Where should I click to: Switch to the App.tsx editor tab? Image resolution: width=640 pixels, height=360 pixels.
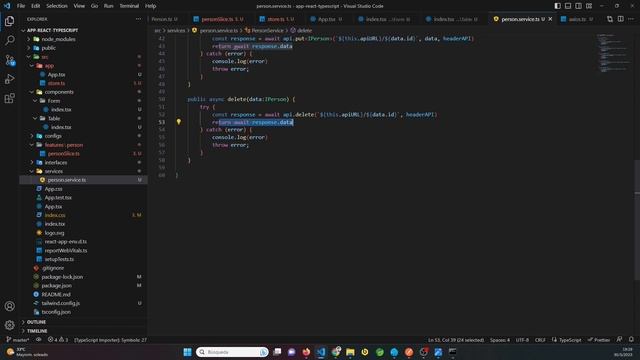(x=326, y=19)
